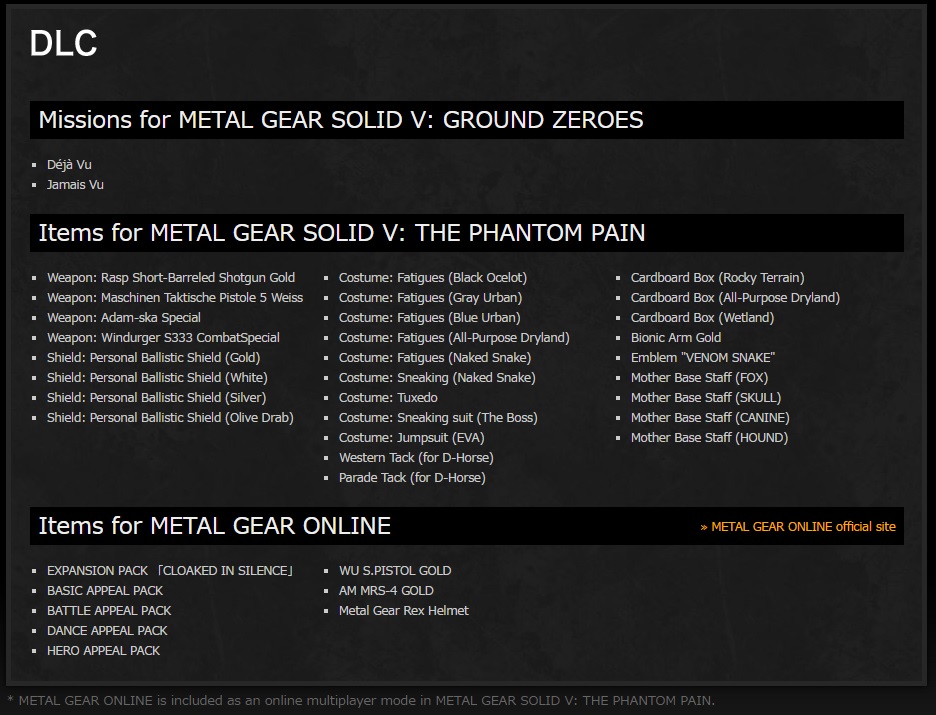Click the Déjà Vu mission entry
The image size is (936, 715).
69,165
